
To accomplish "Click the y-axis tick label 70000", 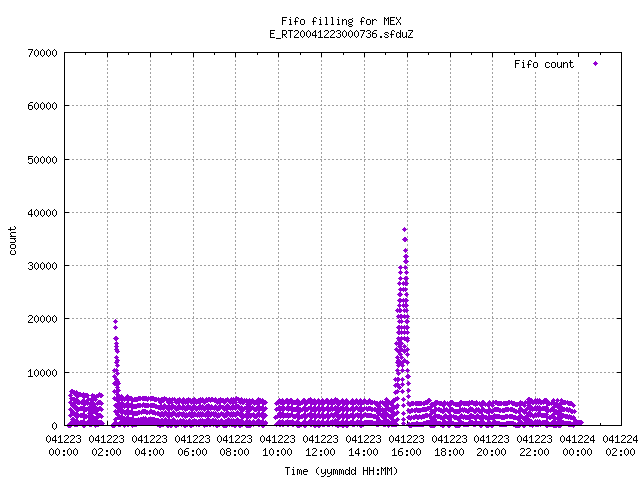I will [x=42, y=53].
